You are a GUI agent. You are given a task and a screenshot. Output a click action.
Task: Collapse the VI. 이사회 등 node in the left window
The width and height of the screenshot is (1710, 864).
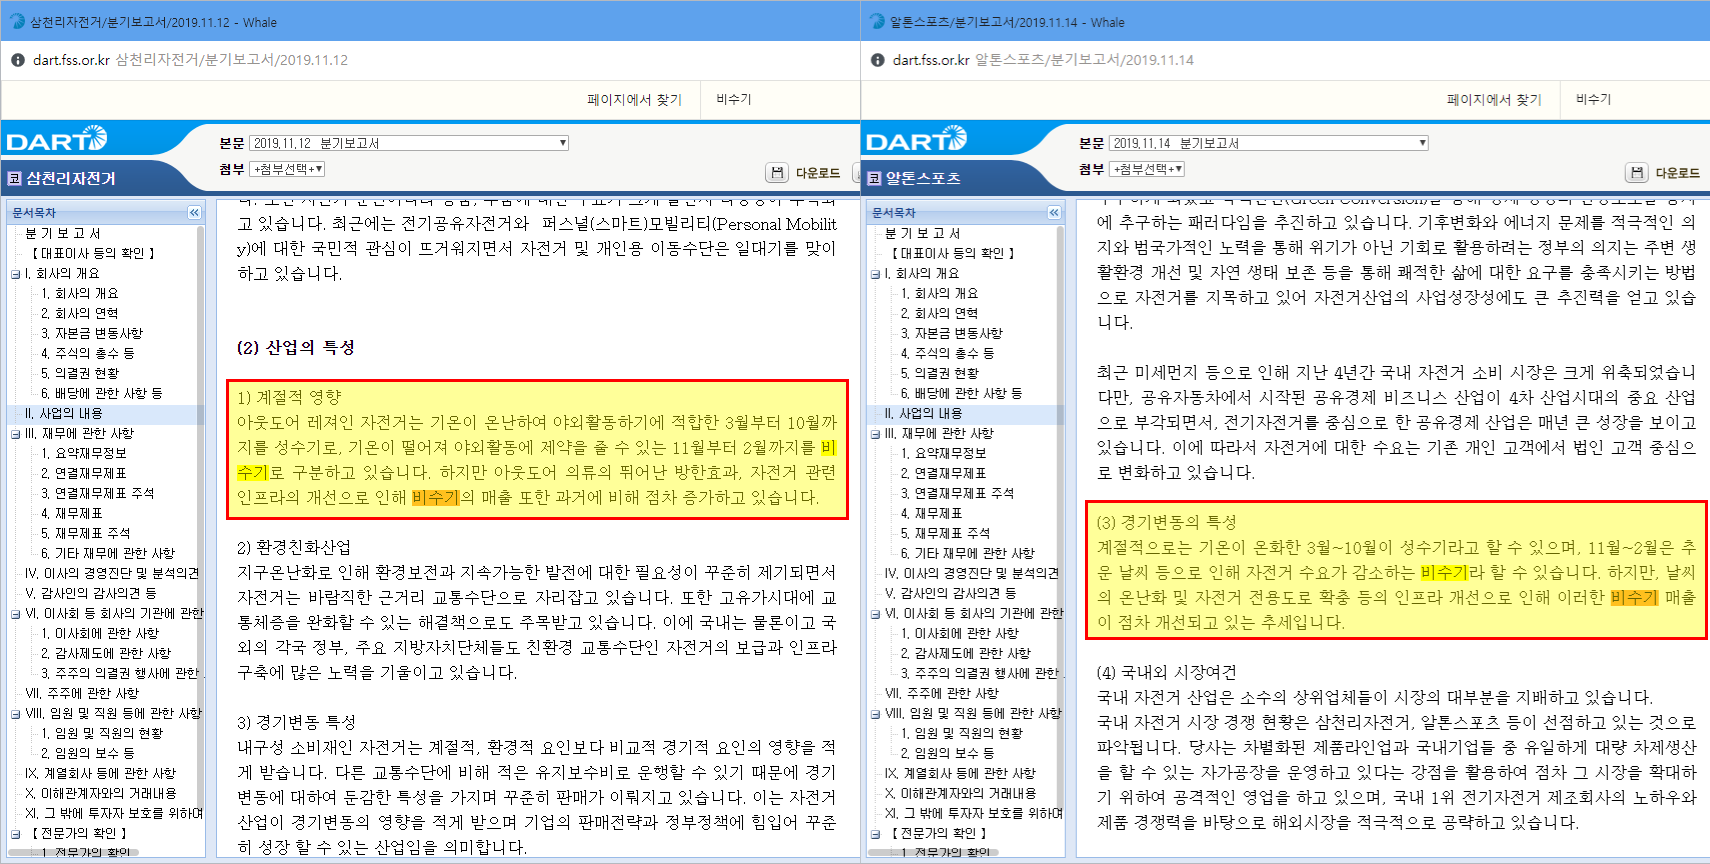point(15,614)
